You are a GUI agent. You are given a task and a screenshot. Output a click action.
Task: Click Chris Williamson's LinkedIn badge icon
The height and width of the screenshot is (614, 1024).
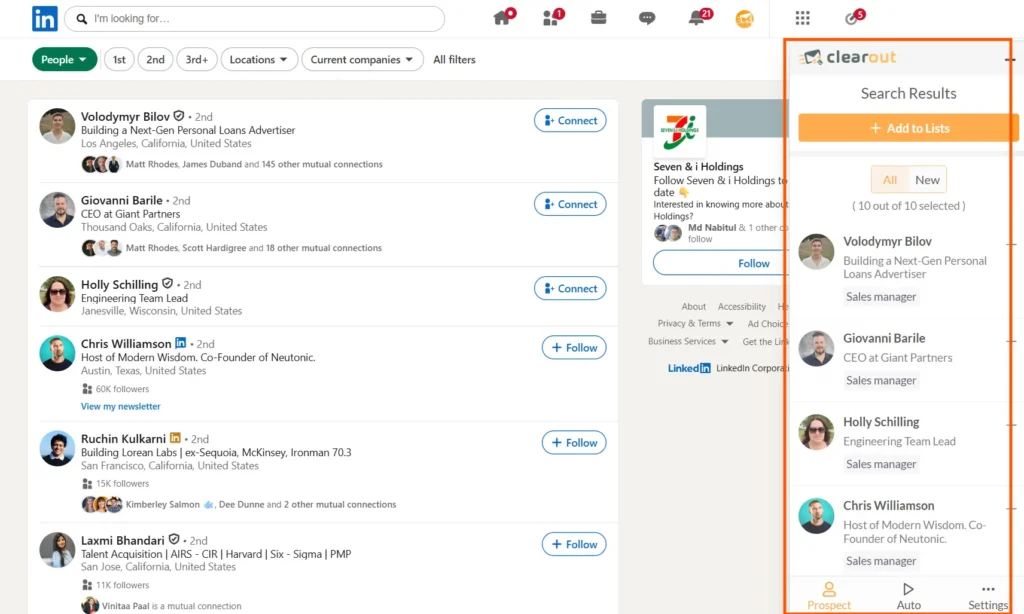click(x=180, y=342)
